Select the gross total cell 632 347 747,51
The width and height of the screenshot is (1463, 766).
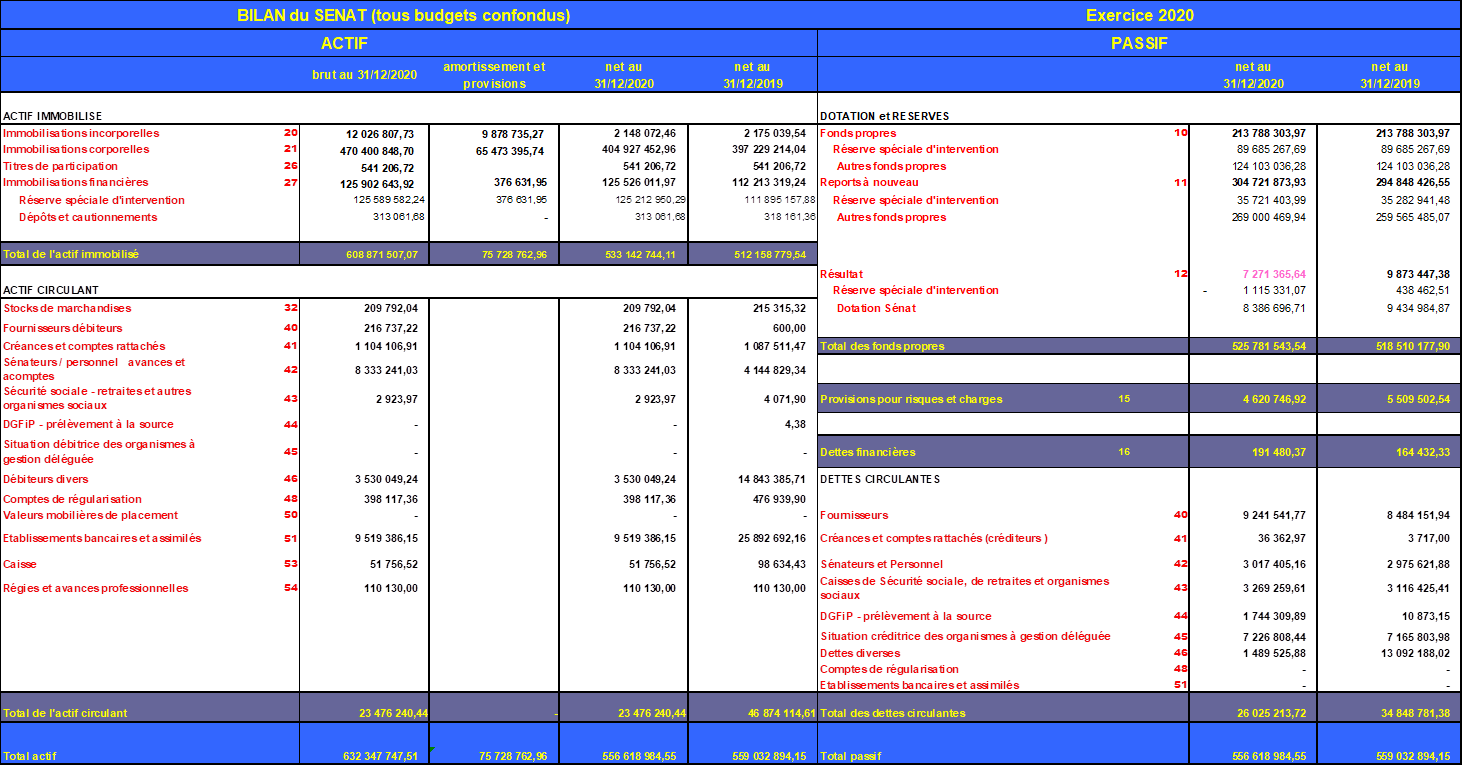pos(380,757)
